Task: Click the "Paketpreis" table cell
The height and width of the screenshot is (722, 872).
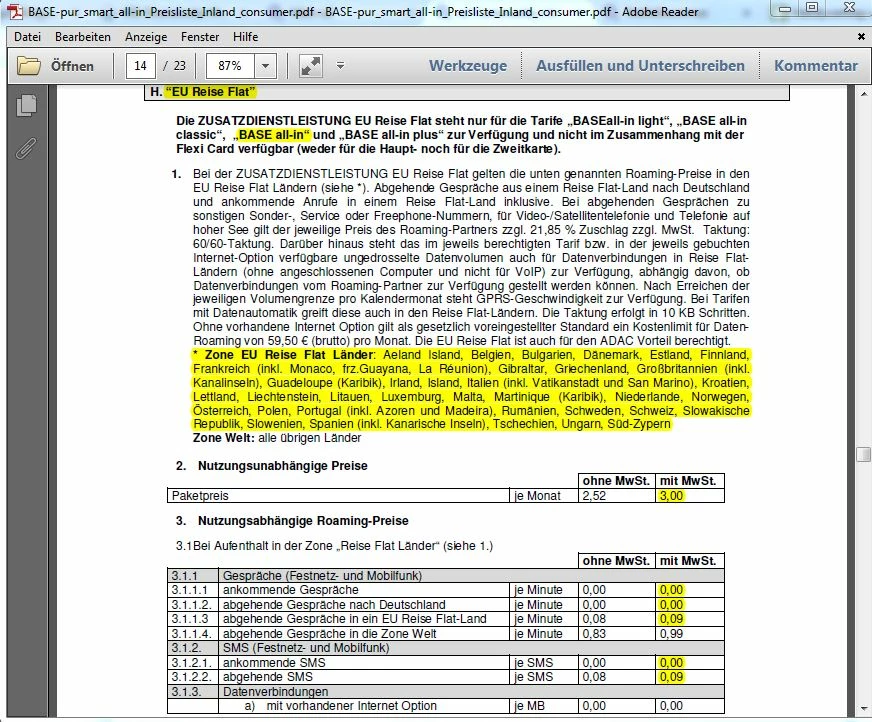Action: (x=338, y=496)
